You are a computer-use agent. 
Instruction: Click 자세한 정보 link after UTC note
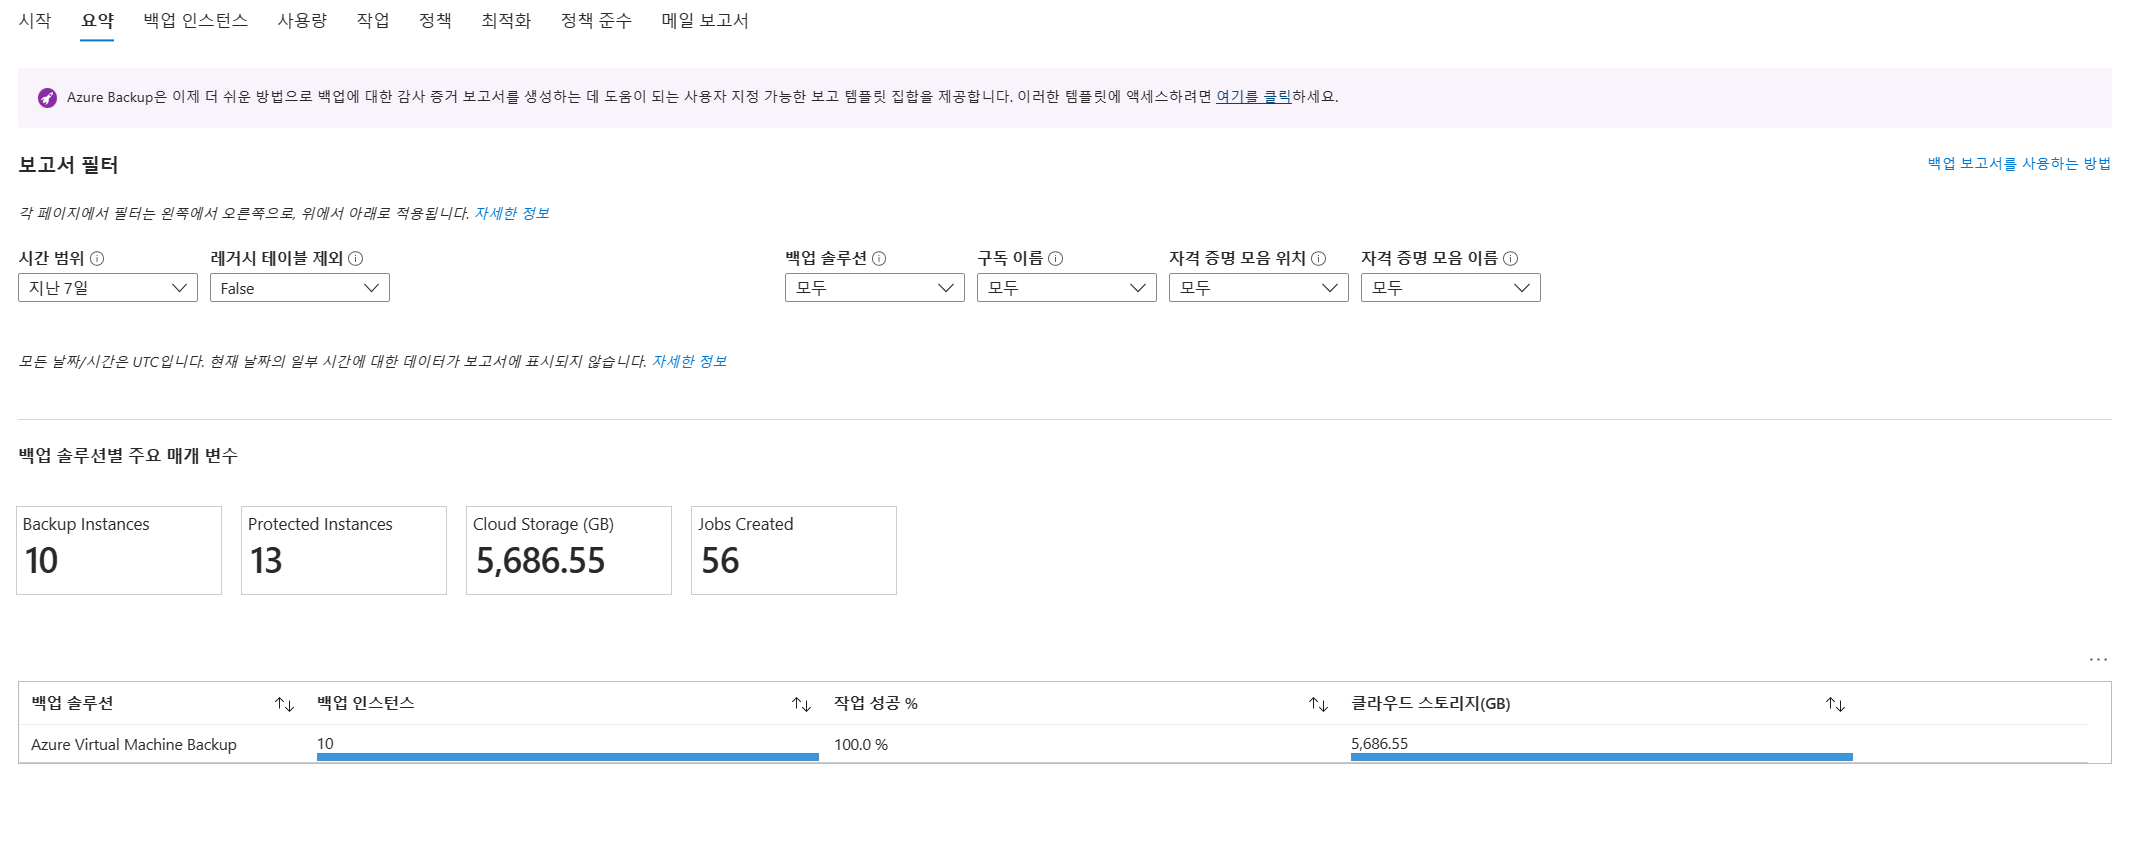click(x=690, y=361)
